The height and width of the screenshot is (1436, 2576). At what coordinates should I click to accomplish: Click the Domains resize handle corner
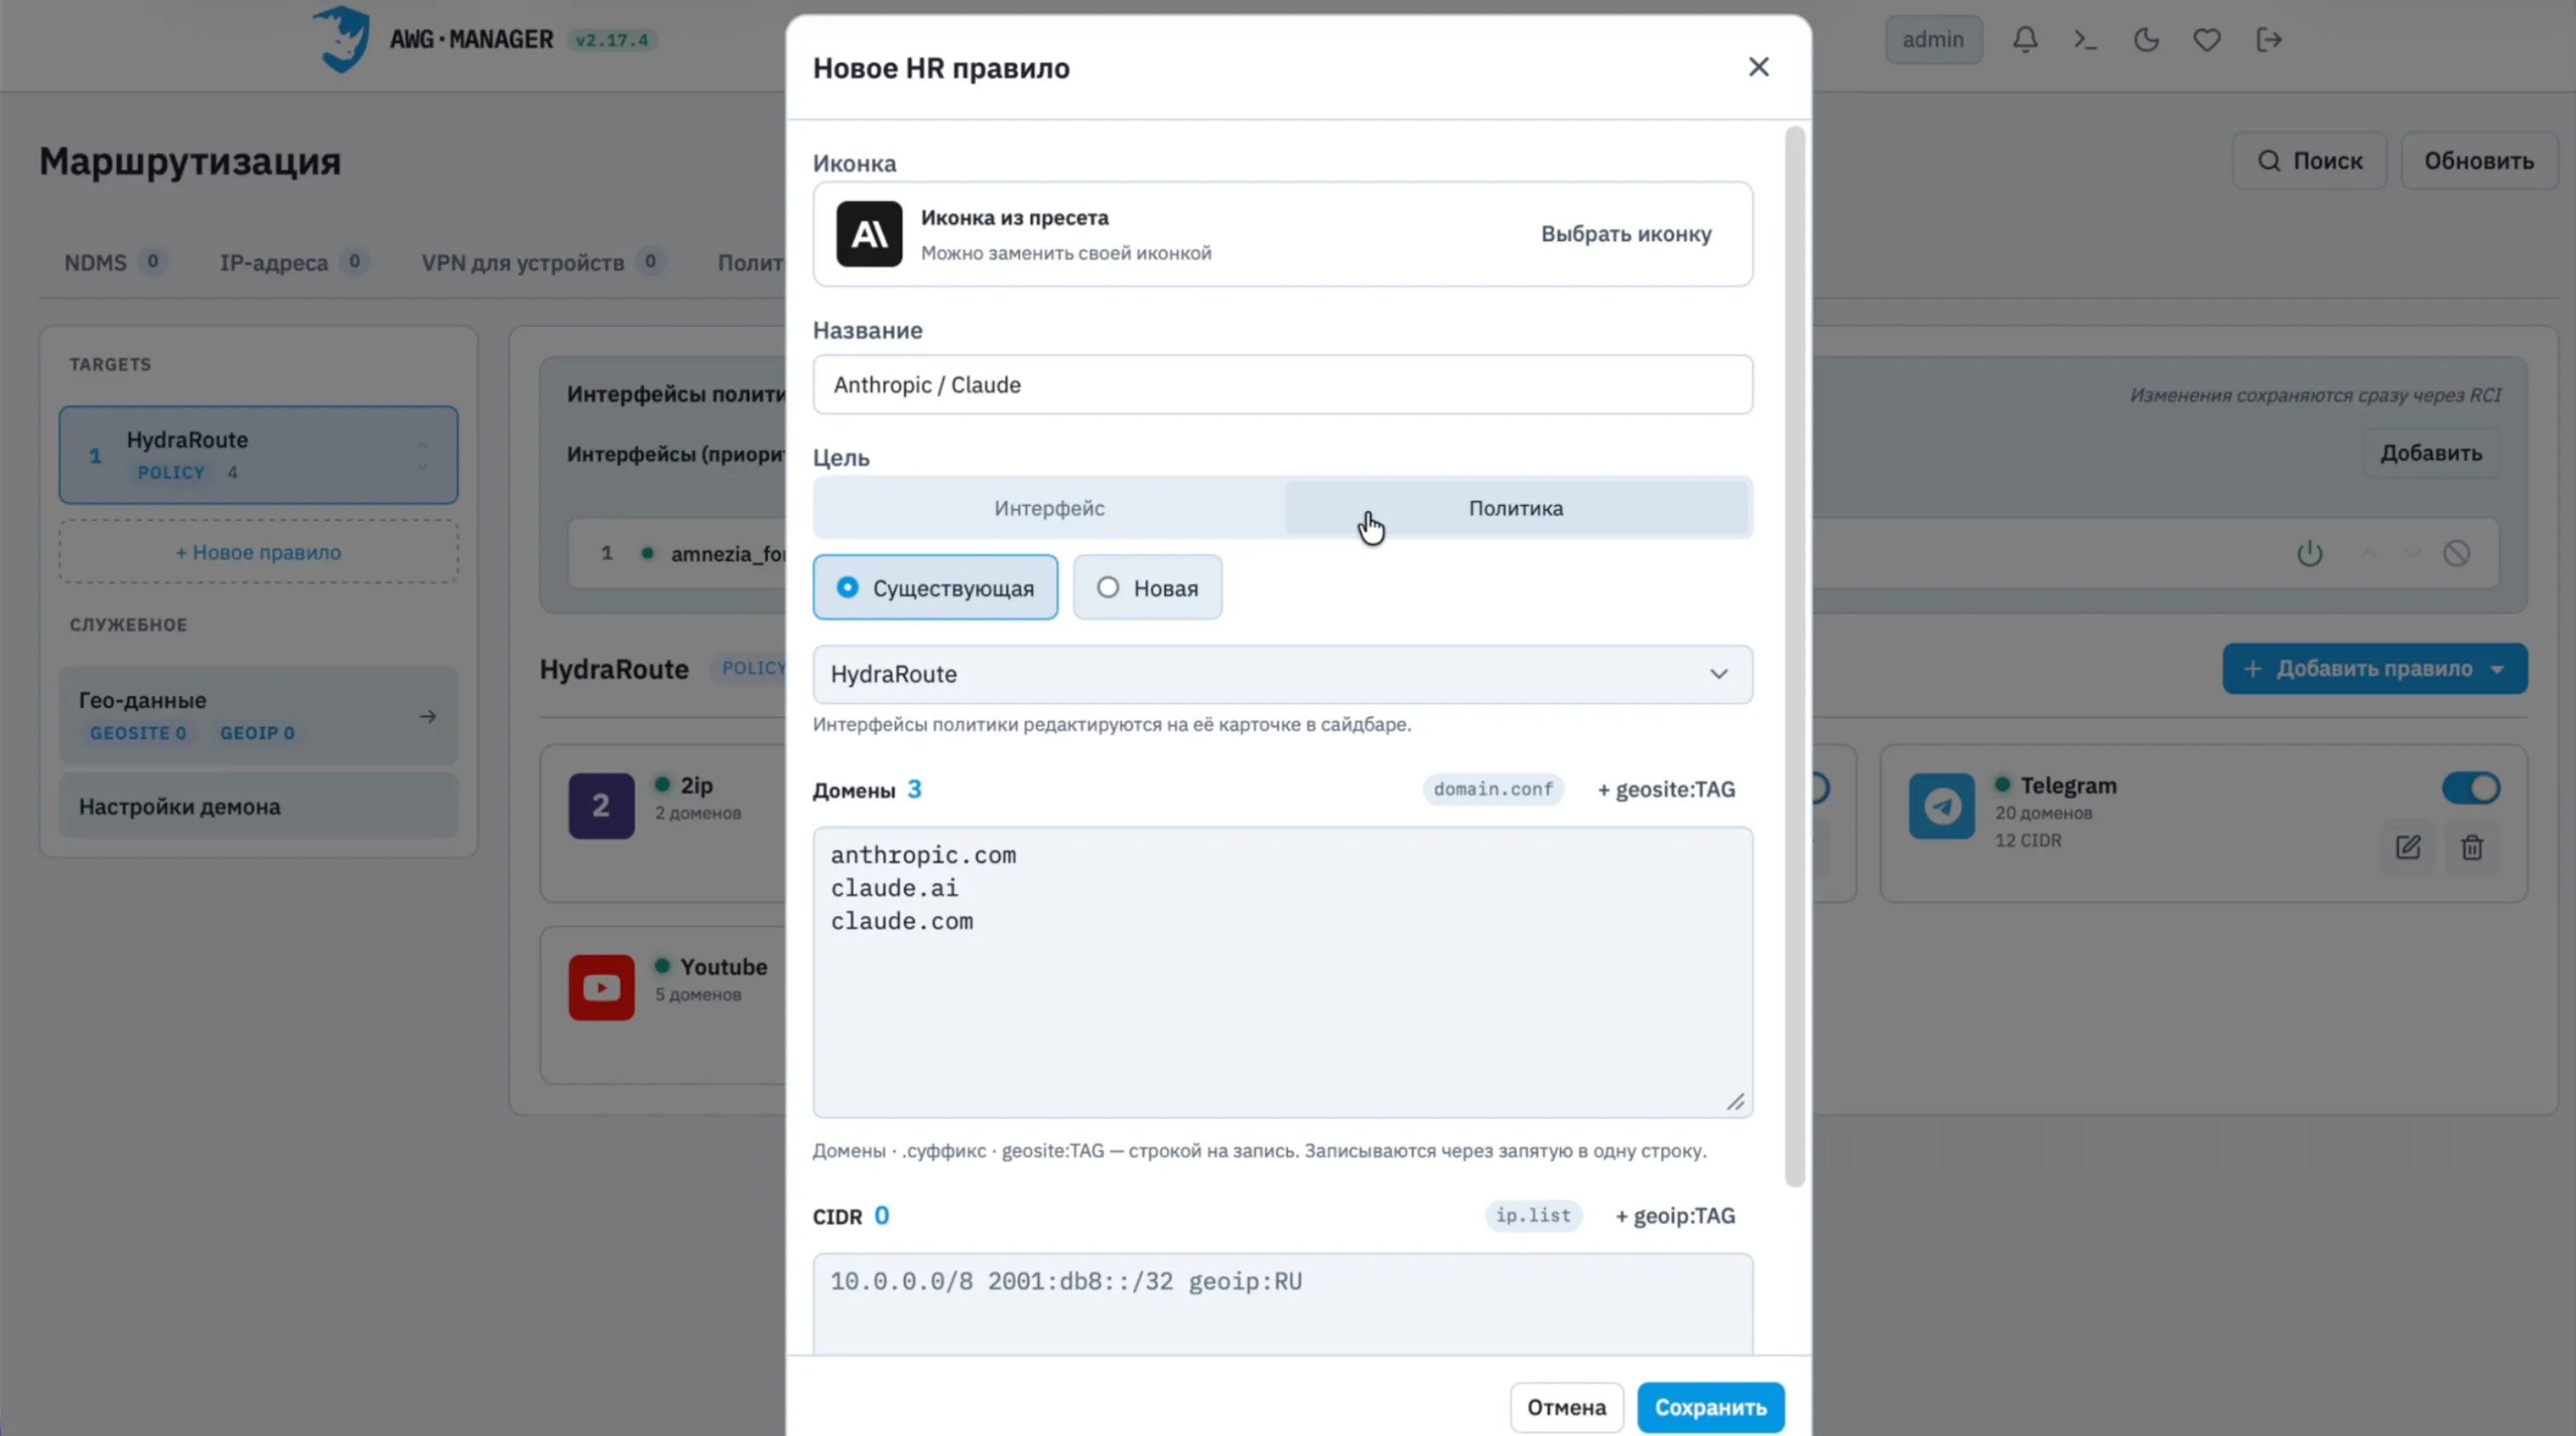[x=1735, y=1101]
